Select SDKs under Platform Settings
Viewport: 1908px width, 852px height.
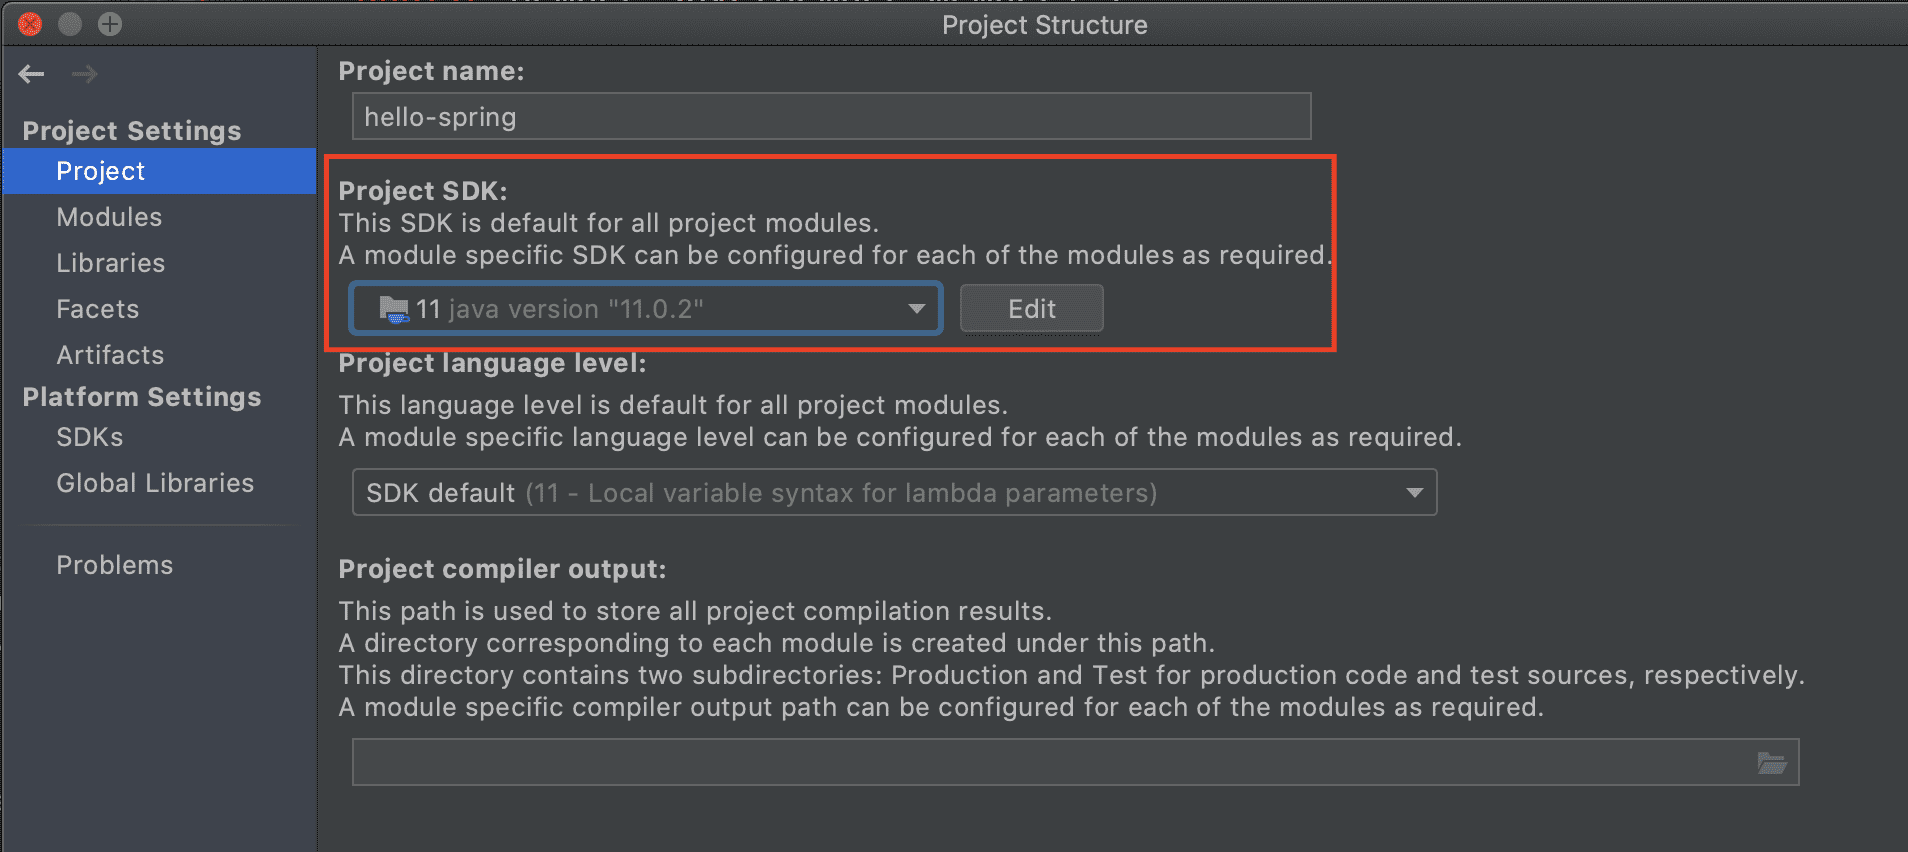(x=90, y=437)
